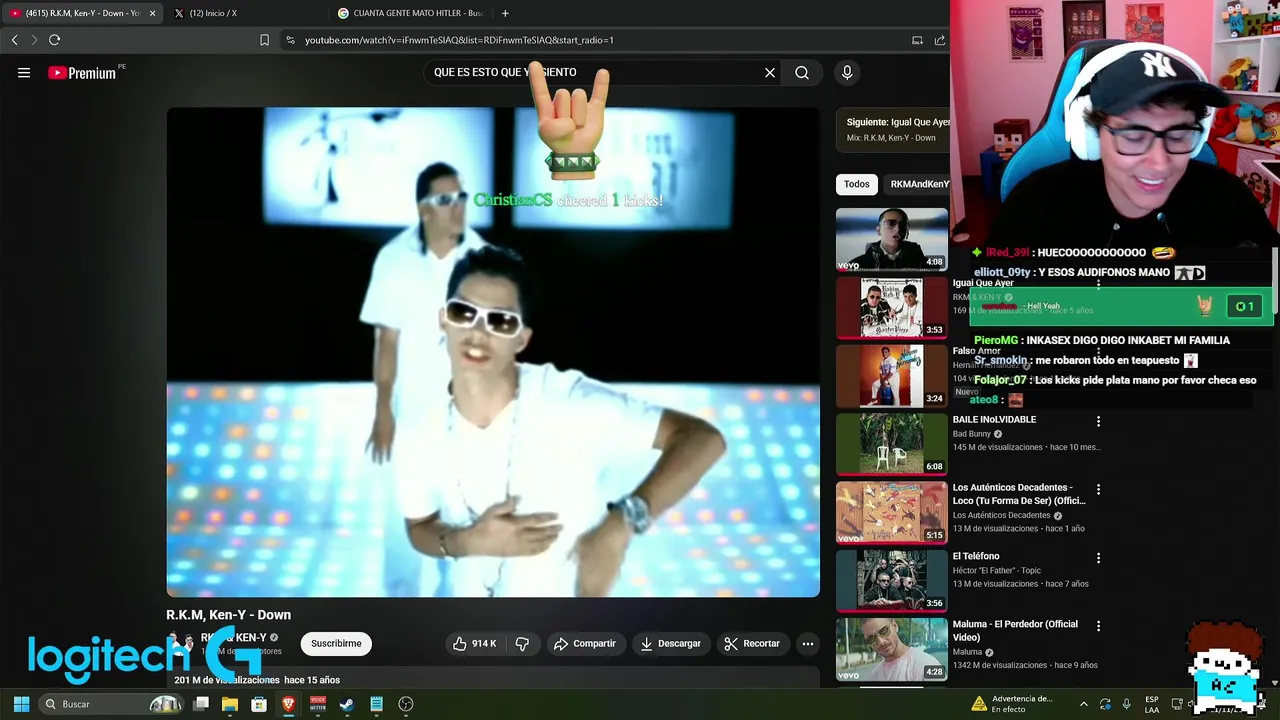Image resolution: width=1280 pixels, height=720 pixels.
Task: Open Los Auténticos Decadentes Loco thumbnail
Action: [x=892, y=511]
